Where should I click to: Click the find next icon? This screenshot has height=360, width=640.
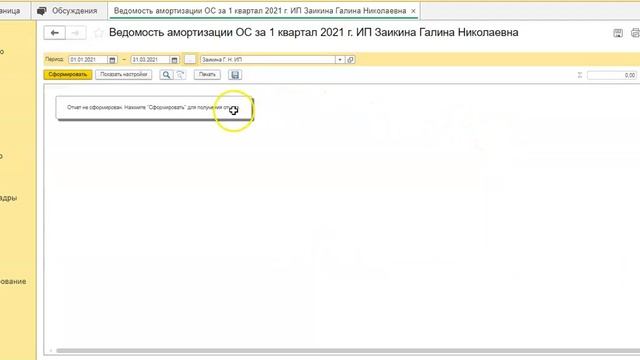point(180,75)
